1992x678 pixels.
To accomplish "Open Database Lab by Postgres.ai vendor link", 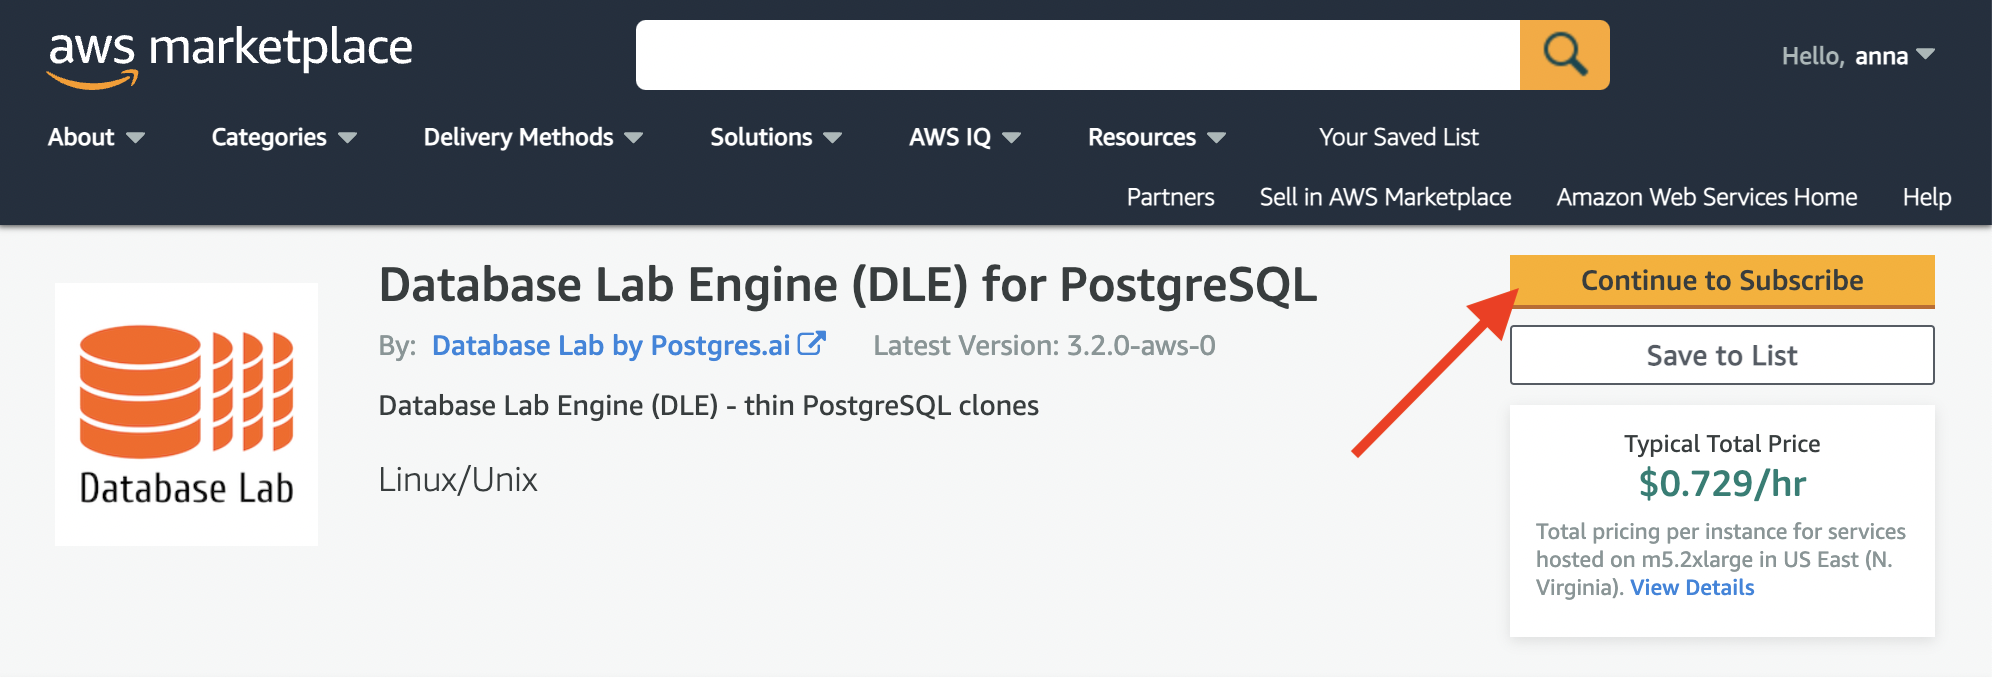I will (611, 345).
